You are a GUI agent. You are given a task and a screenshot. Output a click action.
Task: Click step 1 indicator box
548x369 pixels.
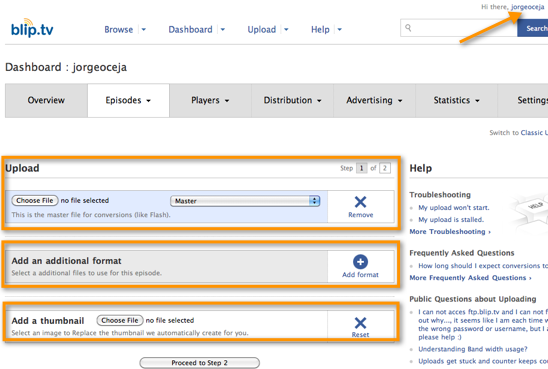(x=361, y=168)
